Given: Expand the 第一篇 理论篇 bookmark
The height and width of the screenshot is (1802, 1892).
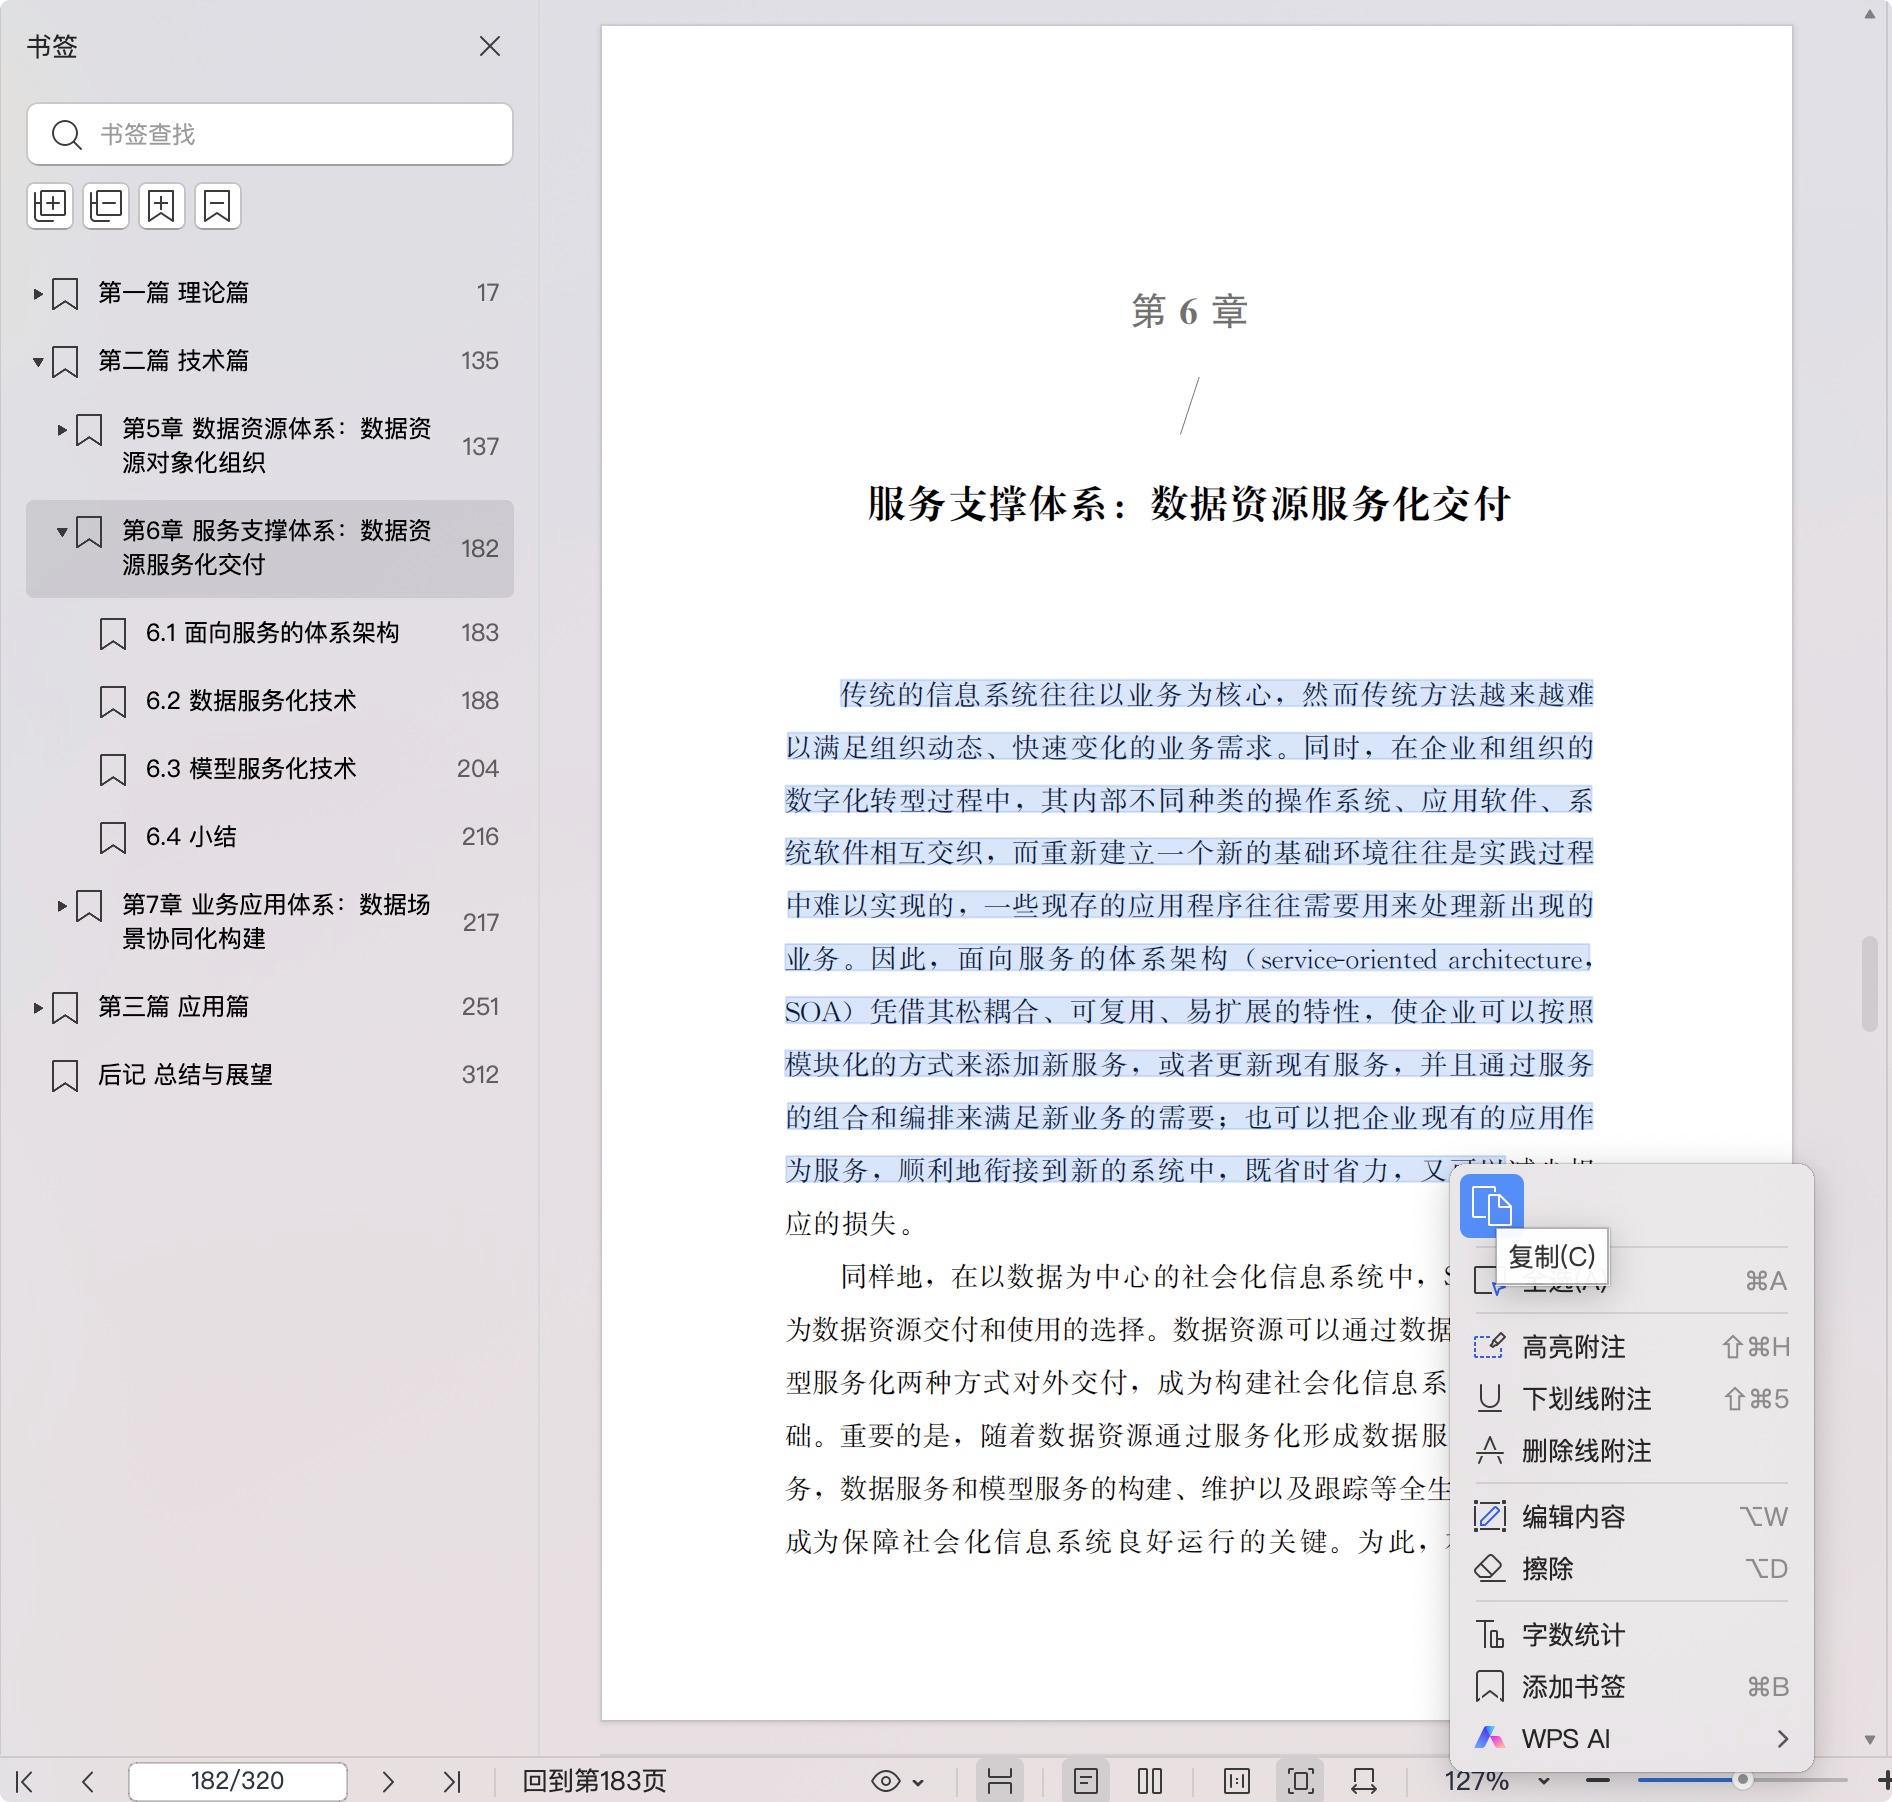Looking at the screenshot, I should click(37, 294).
